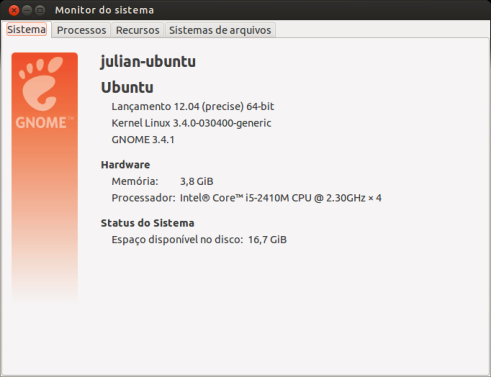Click the Kernel Linux 3.4.0-030400-generic line

click(191, 123)
